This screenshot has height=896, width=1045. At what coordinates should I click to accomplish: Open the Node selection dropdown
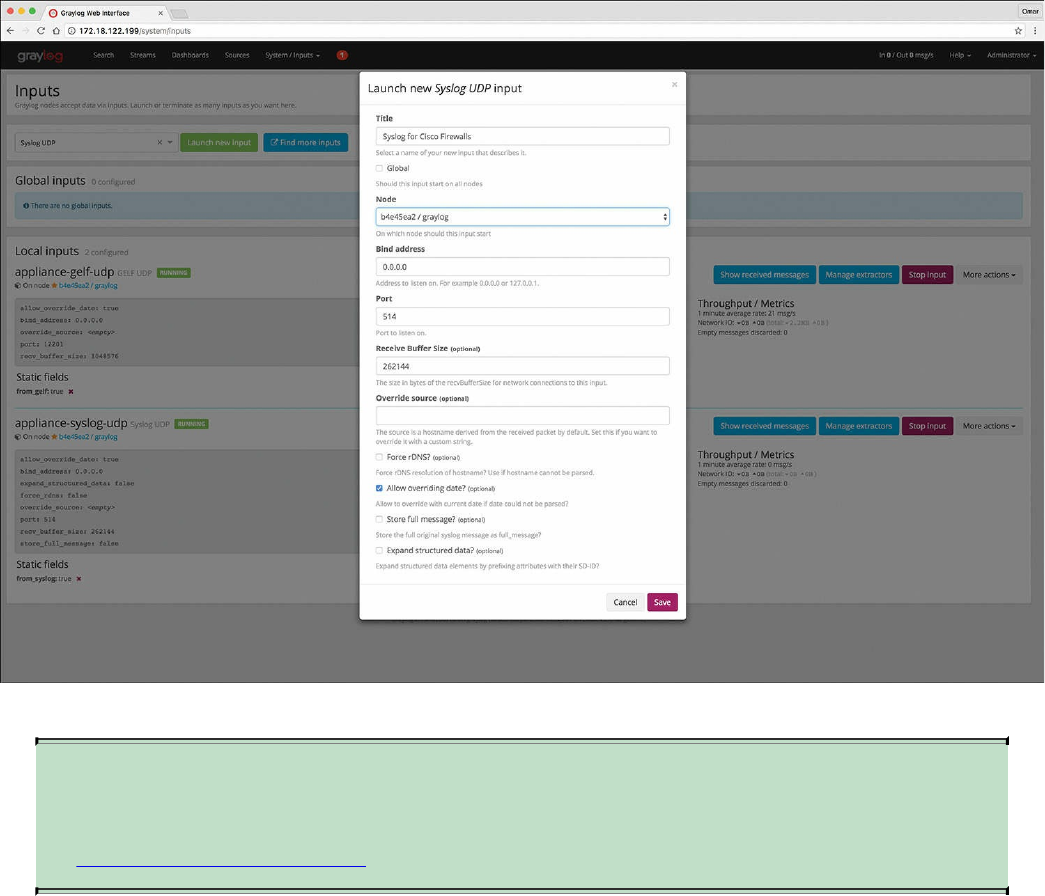522,217
